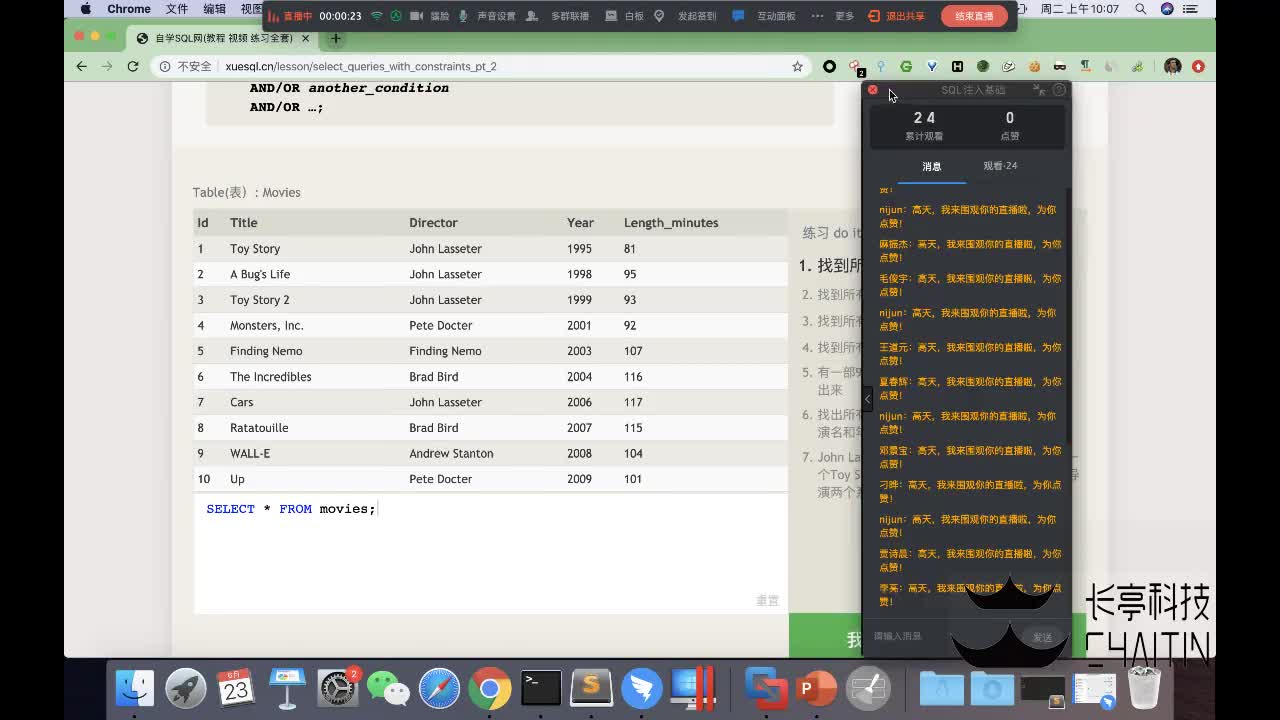Viewport: 1280px width, 720px height.
Task: Click the shrink icon on the chat panel header
Action: pyautogui.click(x=1039, y=90)
